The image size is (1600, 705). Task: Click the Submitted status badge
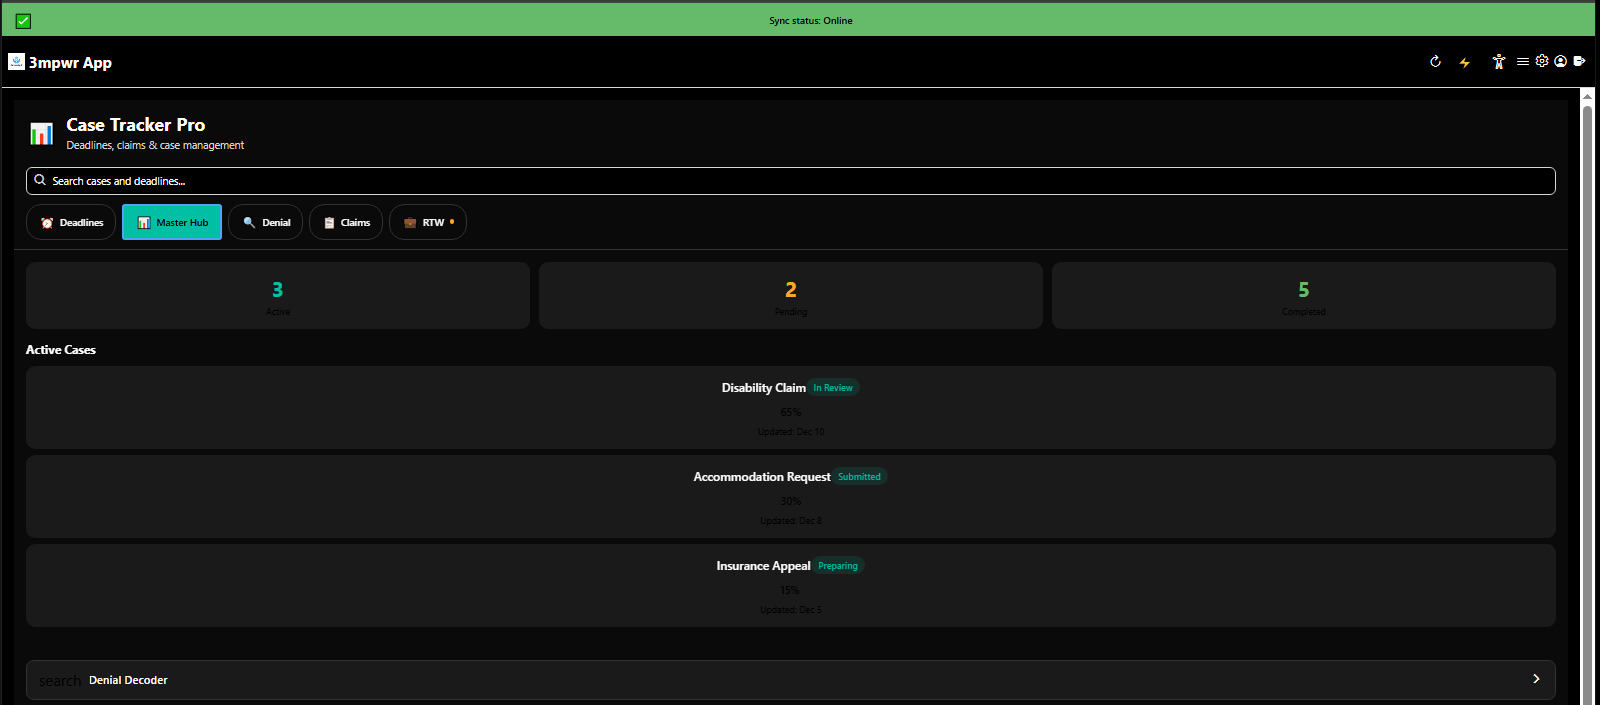pos(859,477)
